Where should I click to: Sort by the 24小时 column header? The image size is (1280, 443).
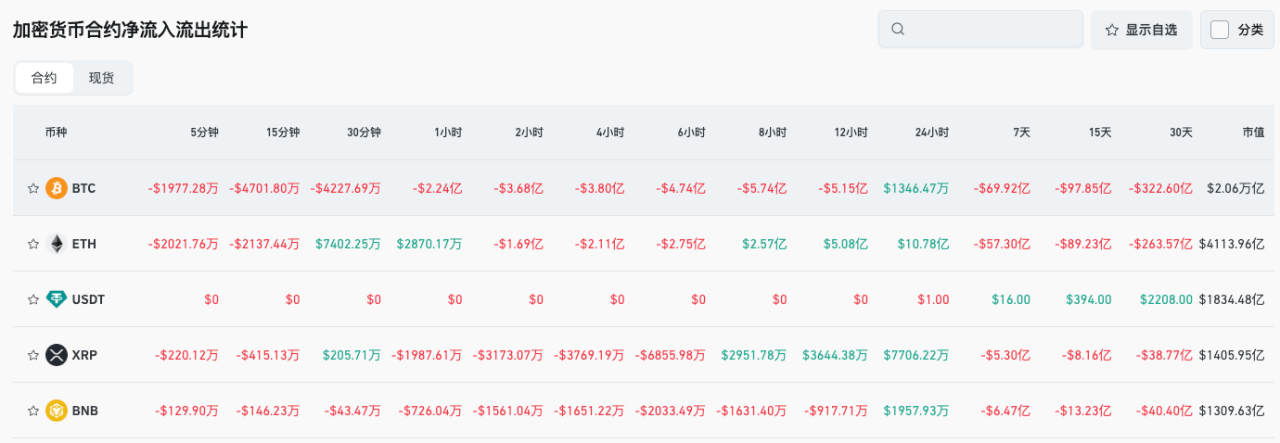(x=931, y=132)
